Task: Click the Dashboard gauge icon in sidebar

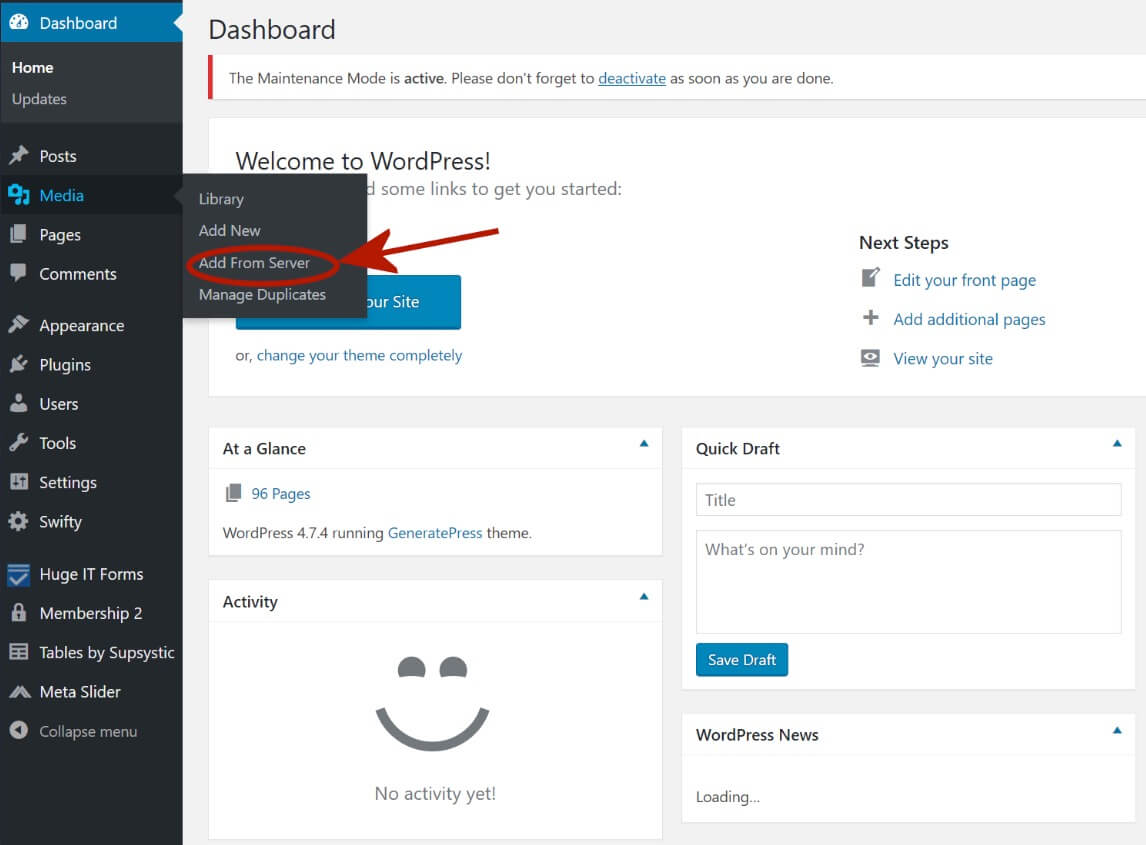Action: tap(19, 23)
